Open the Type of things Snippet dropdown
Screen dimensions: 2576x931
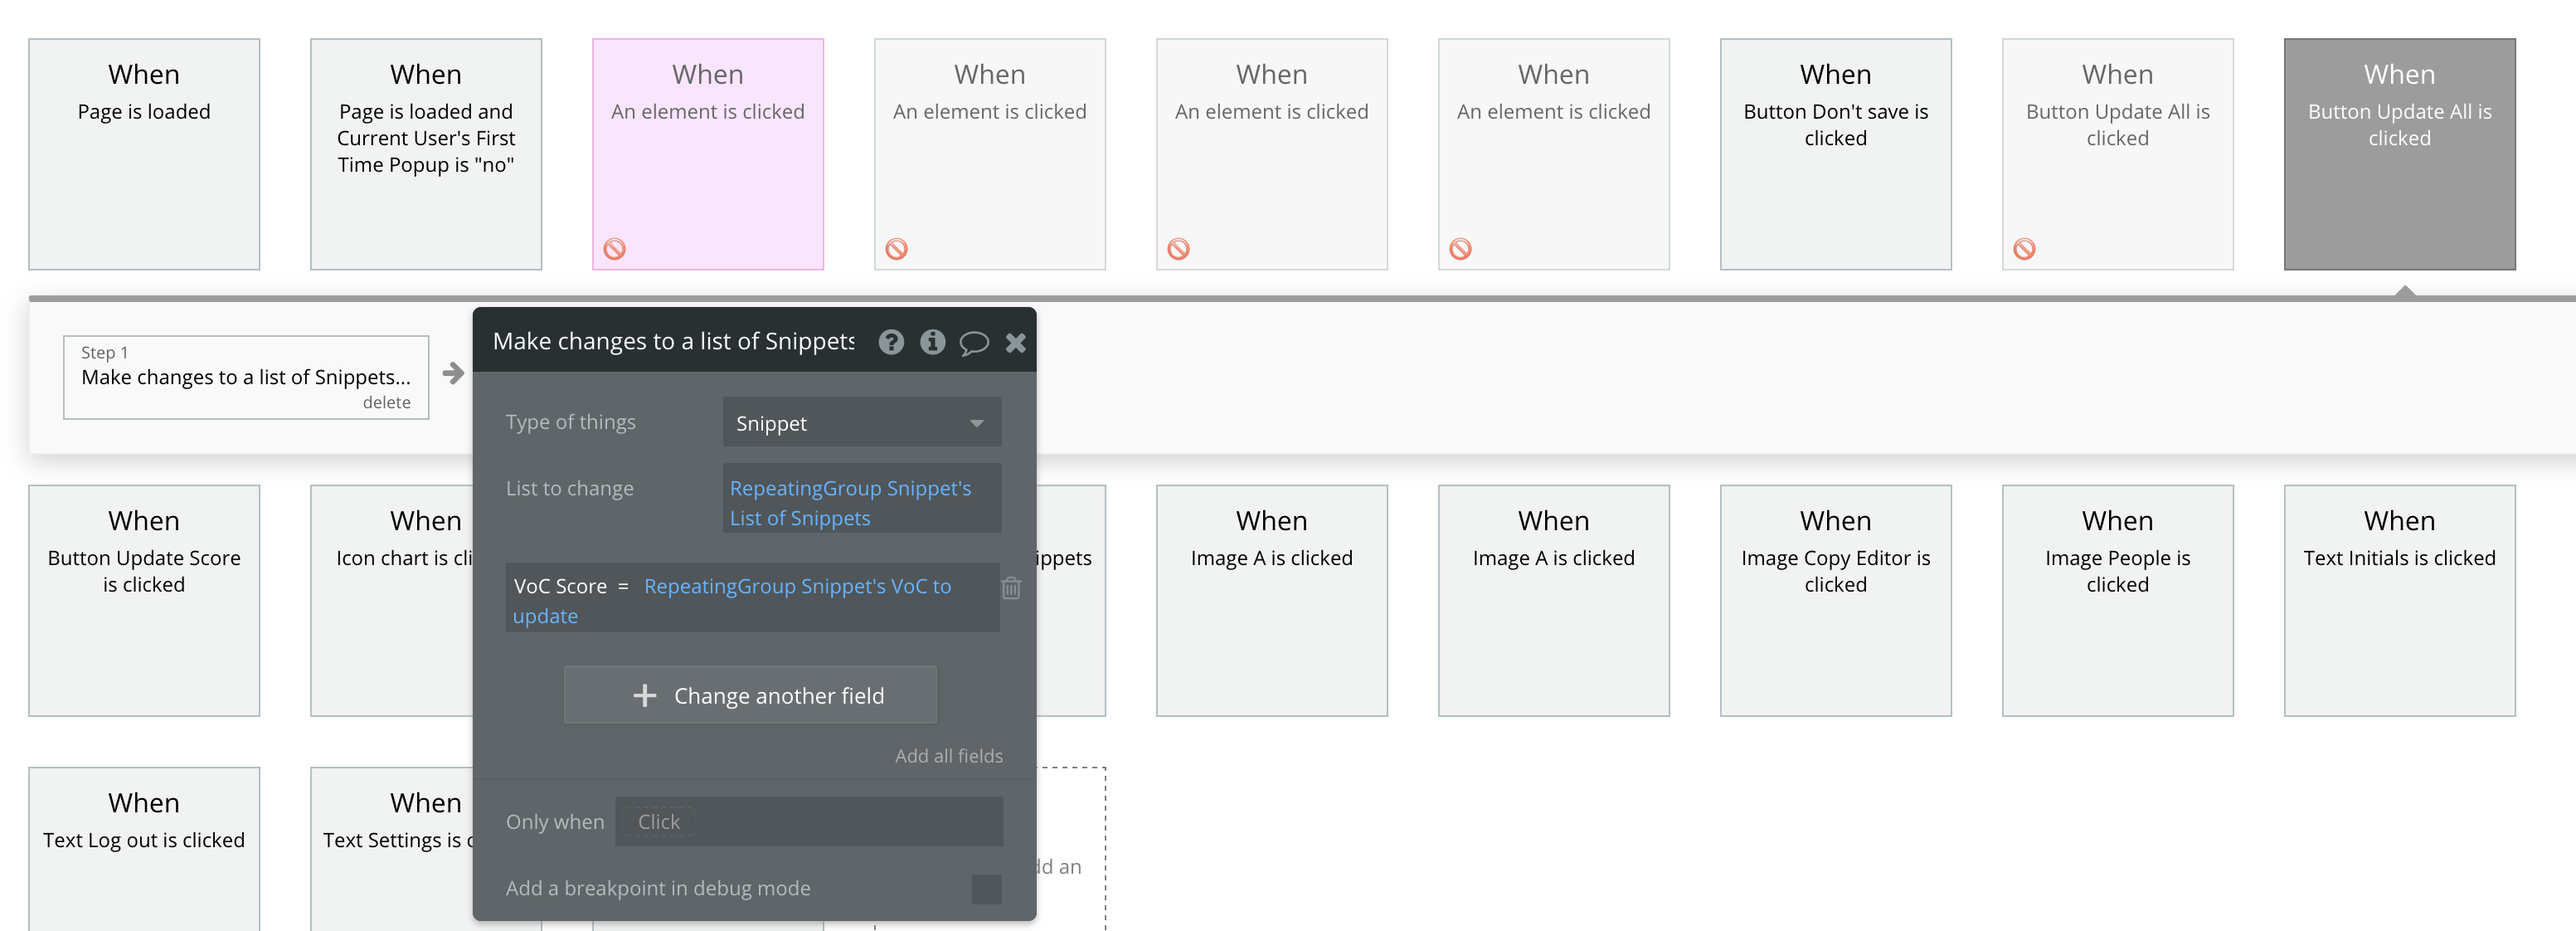[861, 423]
